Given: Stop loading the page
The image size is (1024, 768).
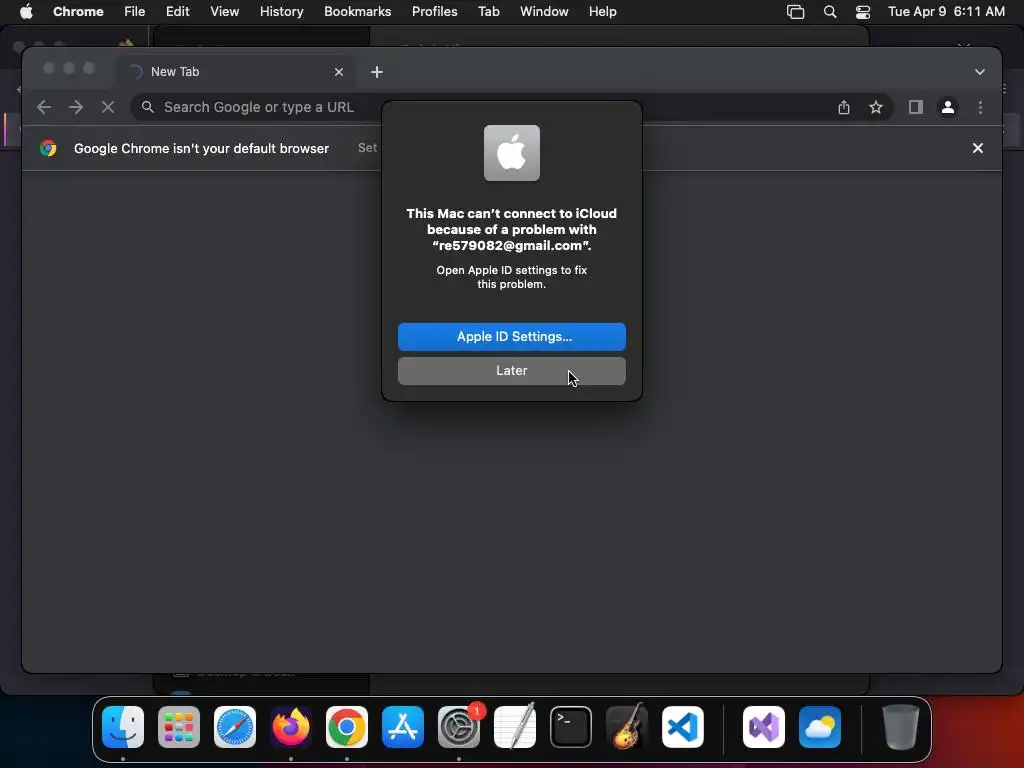Looking at the screenshot, I should point(108,107).
